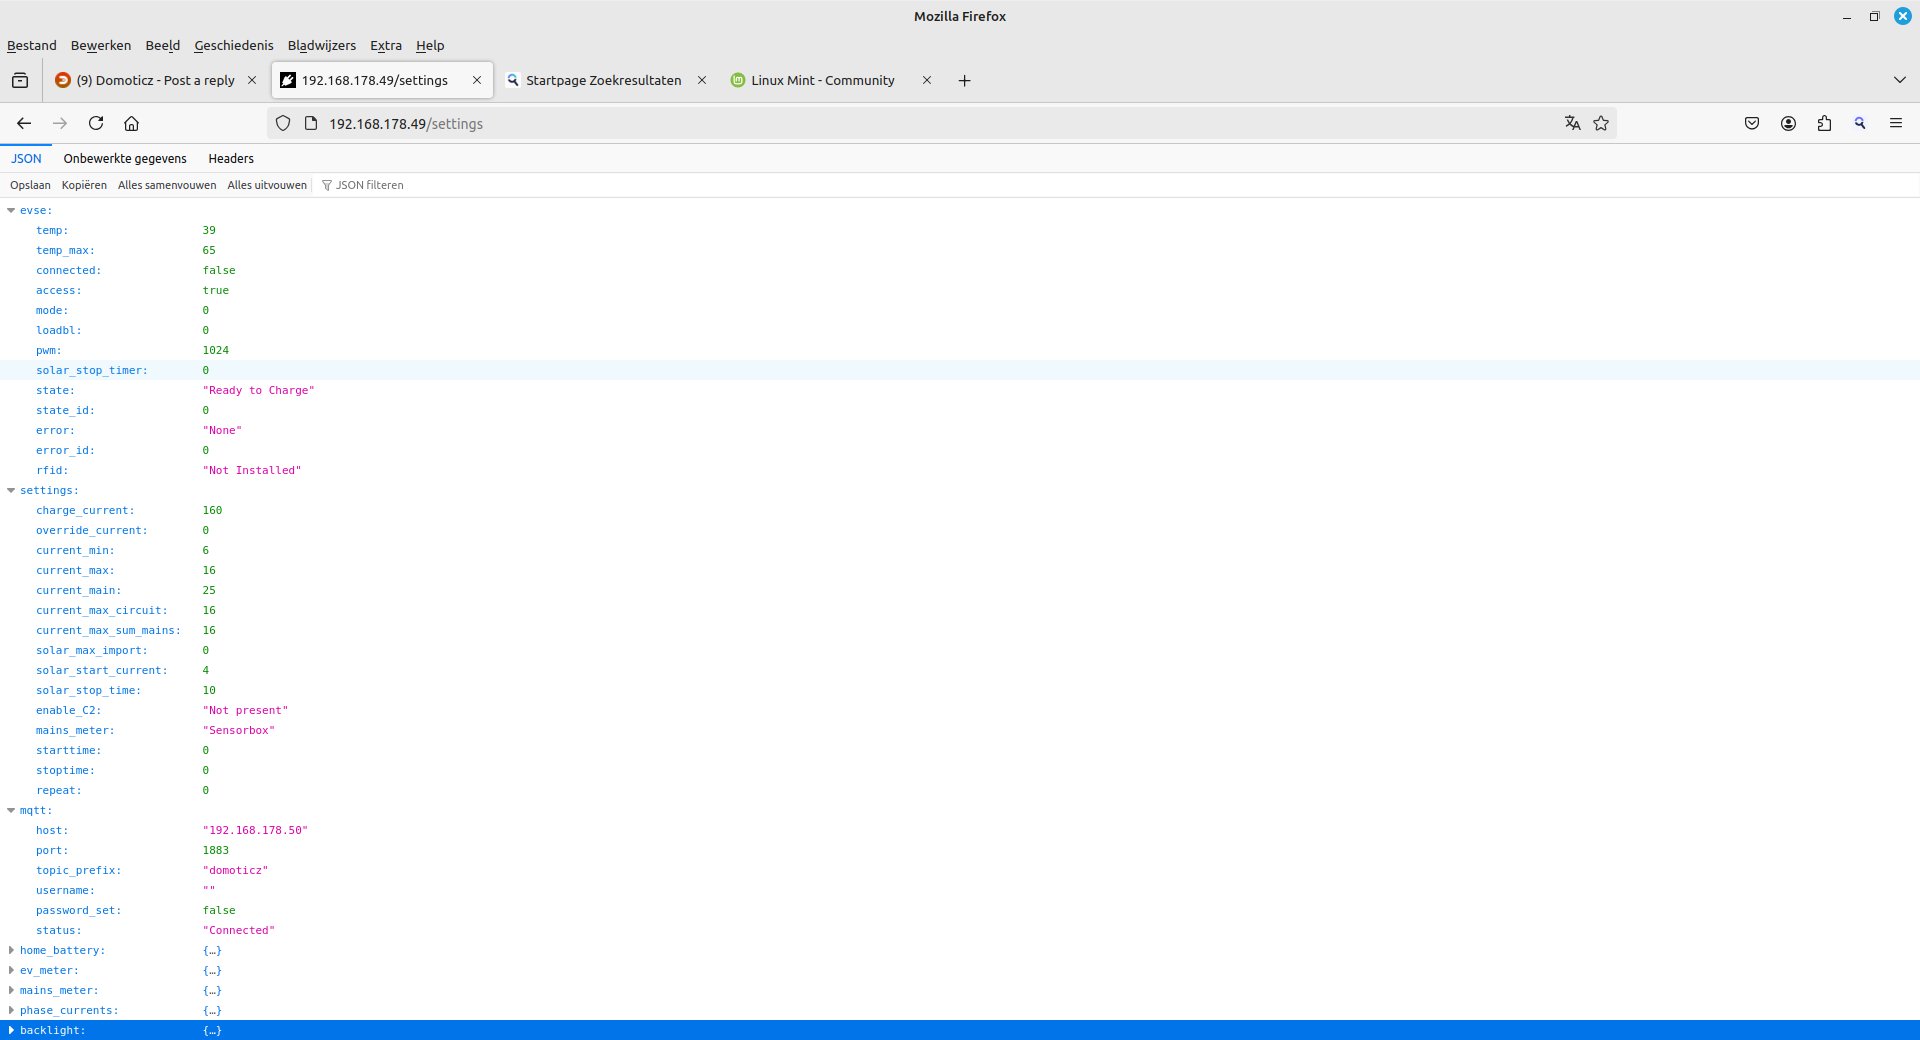Screen dimensions: 1920x1040
Task: Show site information page icon
Action: click(x=311, y=123)
